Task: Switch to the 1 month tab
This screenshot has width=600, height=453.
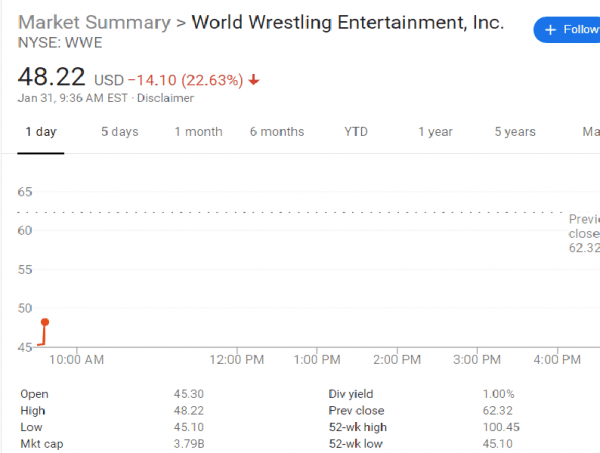Action: pyautogui.click(x=198, y=132)
